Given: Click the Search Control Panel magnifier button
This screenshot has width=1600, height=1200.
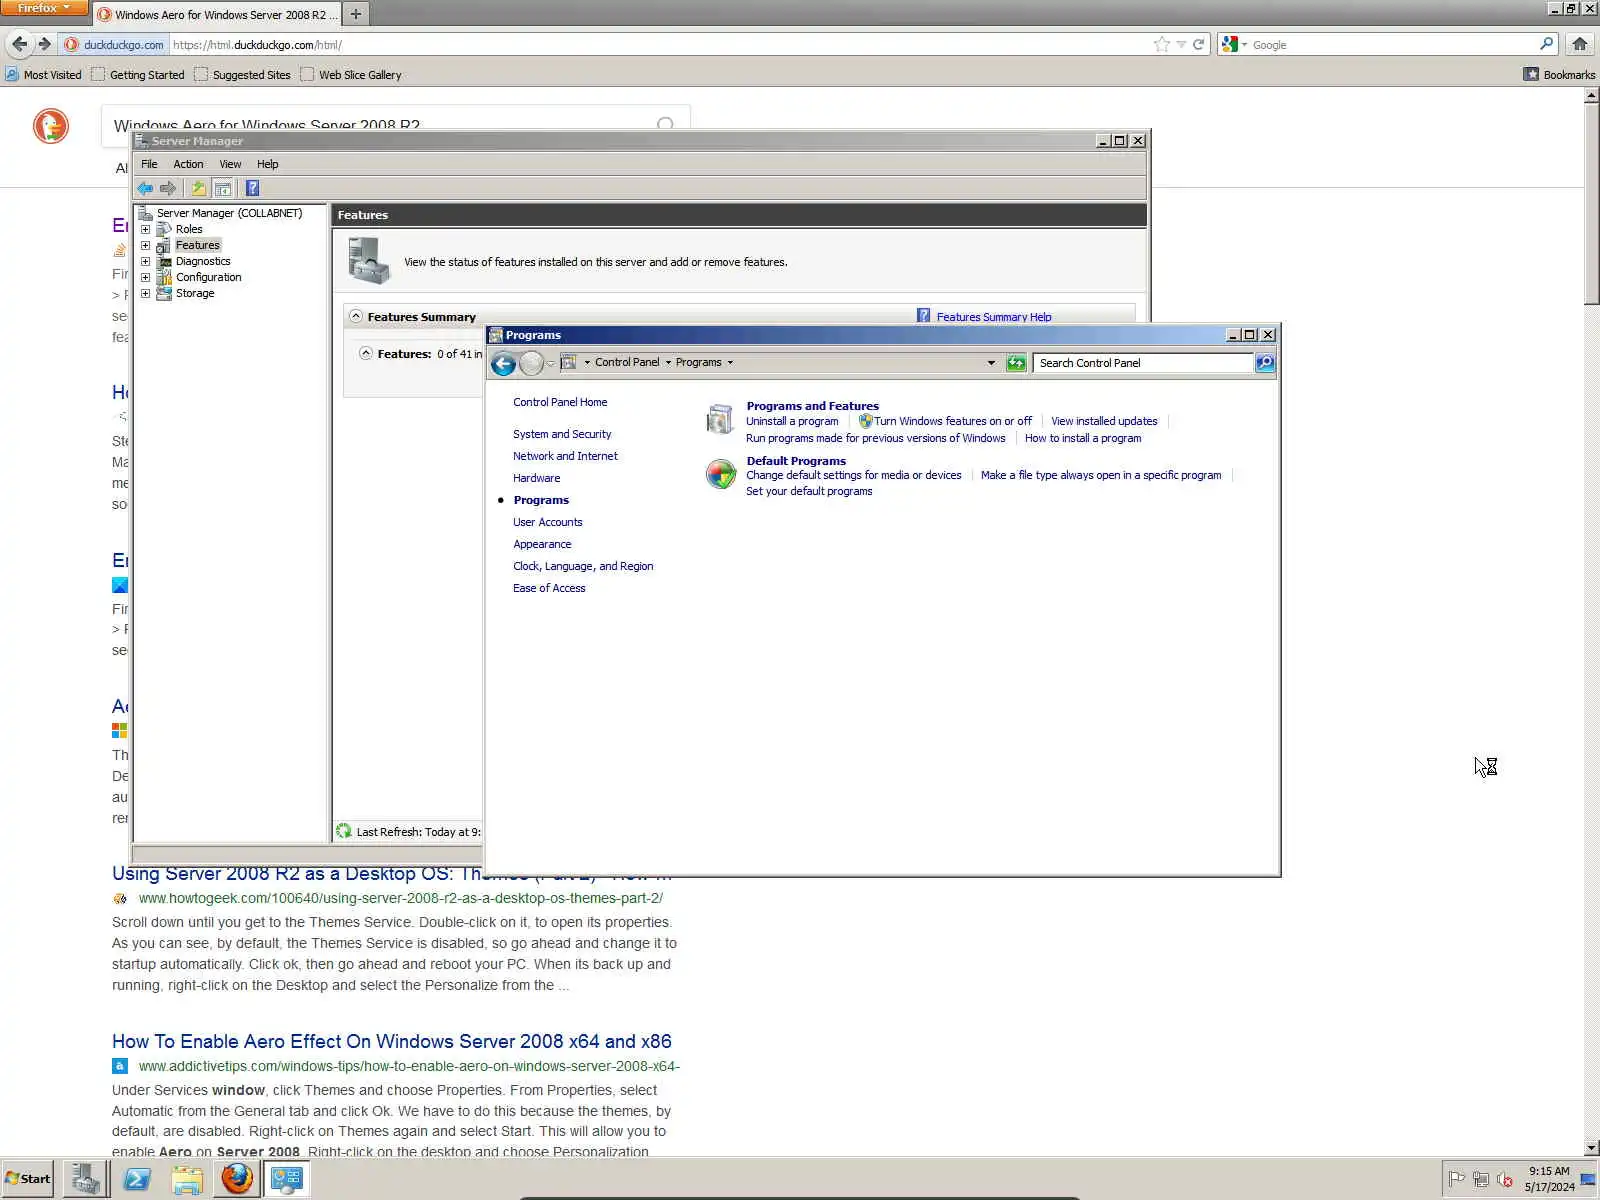Looking at the screenshot, I should click(x=1265, y=363).
